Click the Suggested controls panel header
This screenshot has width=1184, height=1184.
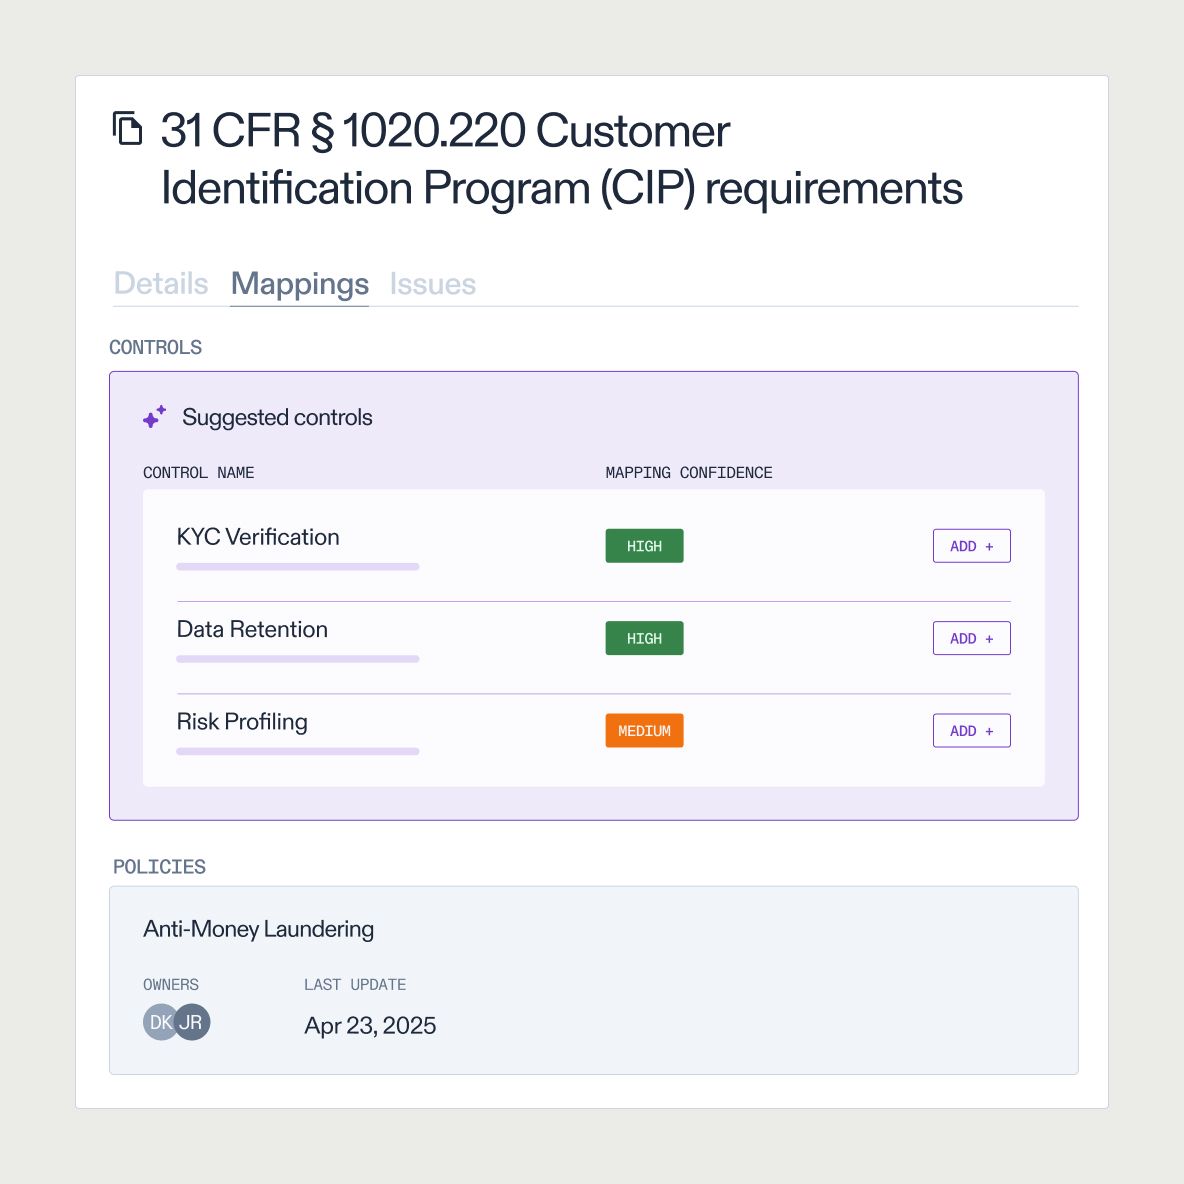tap(276, 417)
